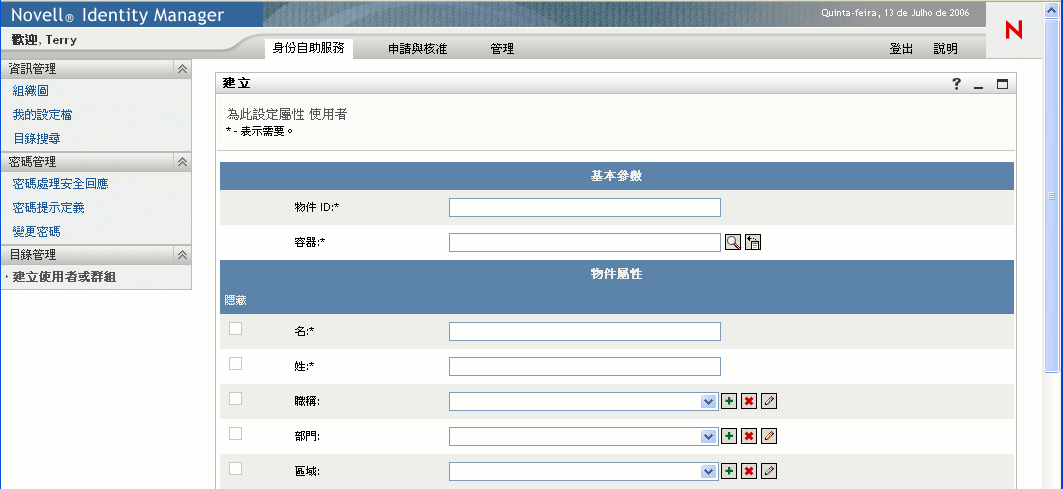Open the 密碼處理安全回應 link
The height and width of the screenshot is (489, 1063).
click(60, 184)
